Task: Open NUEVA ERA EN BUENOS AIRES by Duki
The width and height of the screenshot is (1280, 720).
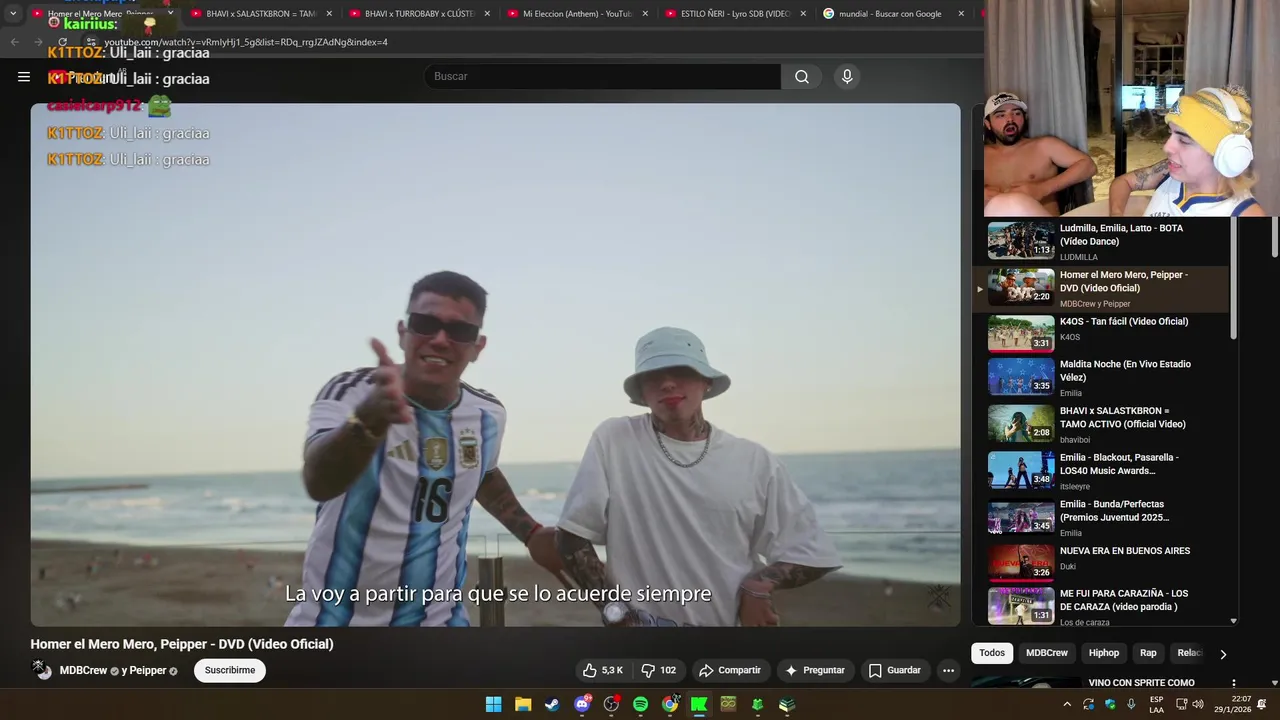Action: point(1100,562)
